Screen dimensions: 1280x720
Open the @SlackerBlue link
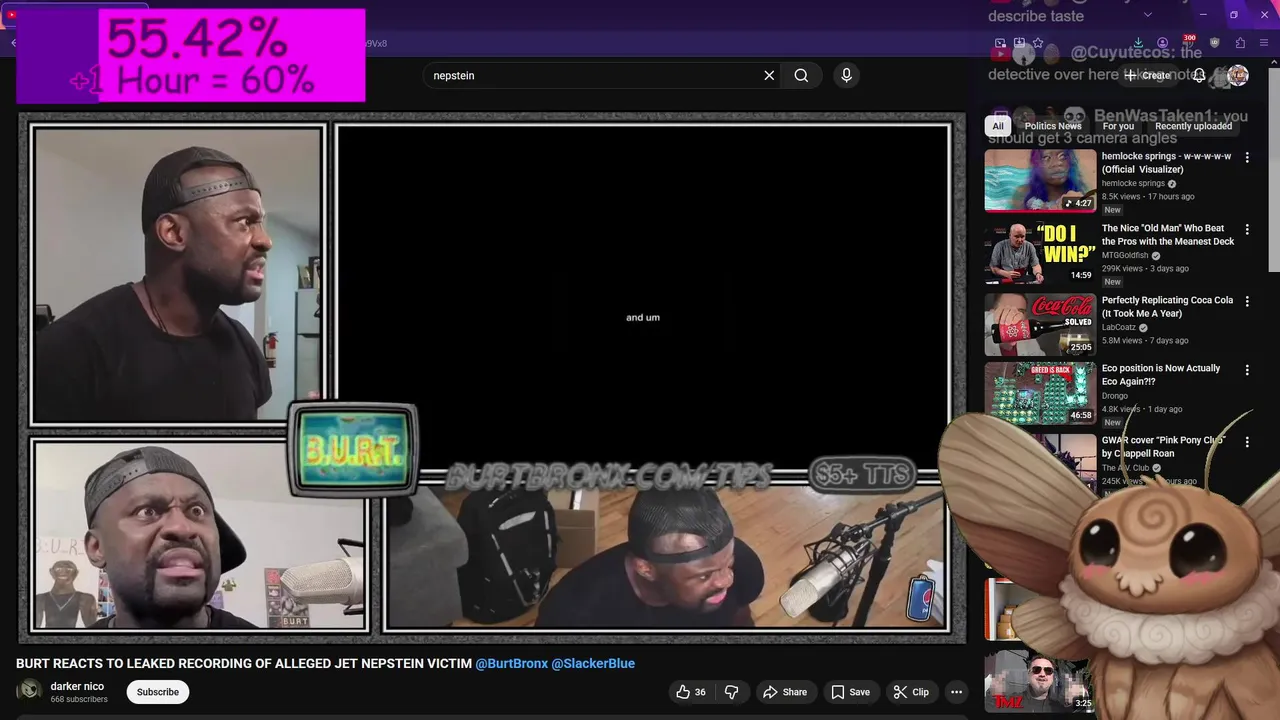point(593,663)
